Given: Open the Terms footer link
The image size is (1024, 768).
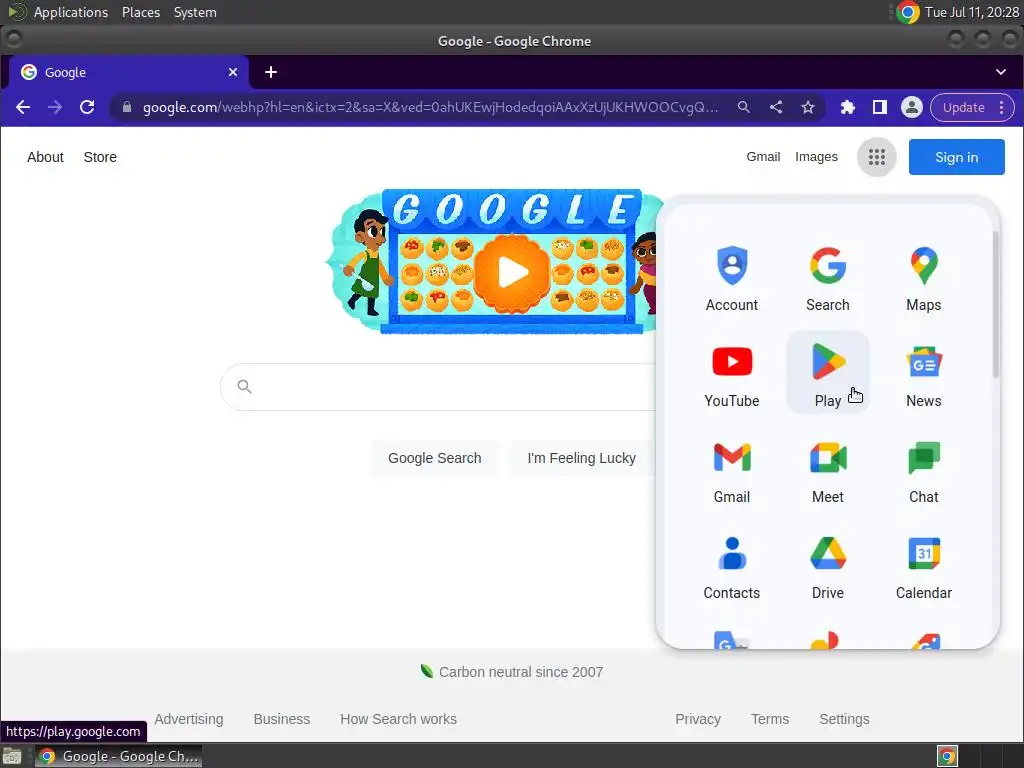Looking at the screenshot, I should point(769,718).
